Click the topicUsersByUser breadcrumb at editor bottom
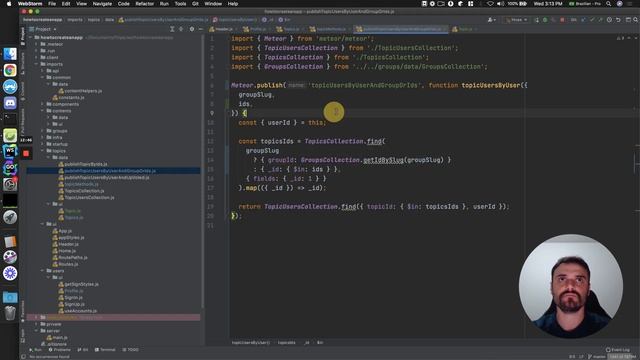The width and height of the screenshot is (640, 360). pyautogui.click(x=251, y=342)
